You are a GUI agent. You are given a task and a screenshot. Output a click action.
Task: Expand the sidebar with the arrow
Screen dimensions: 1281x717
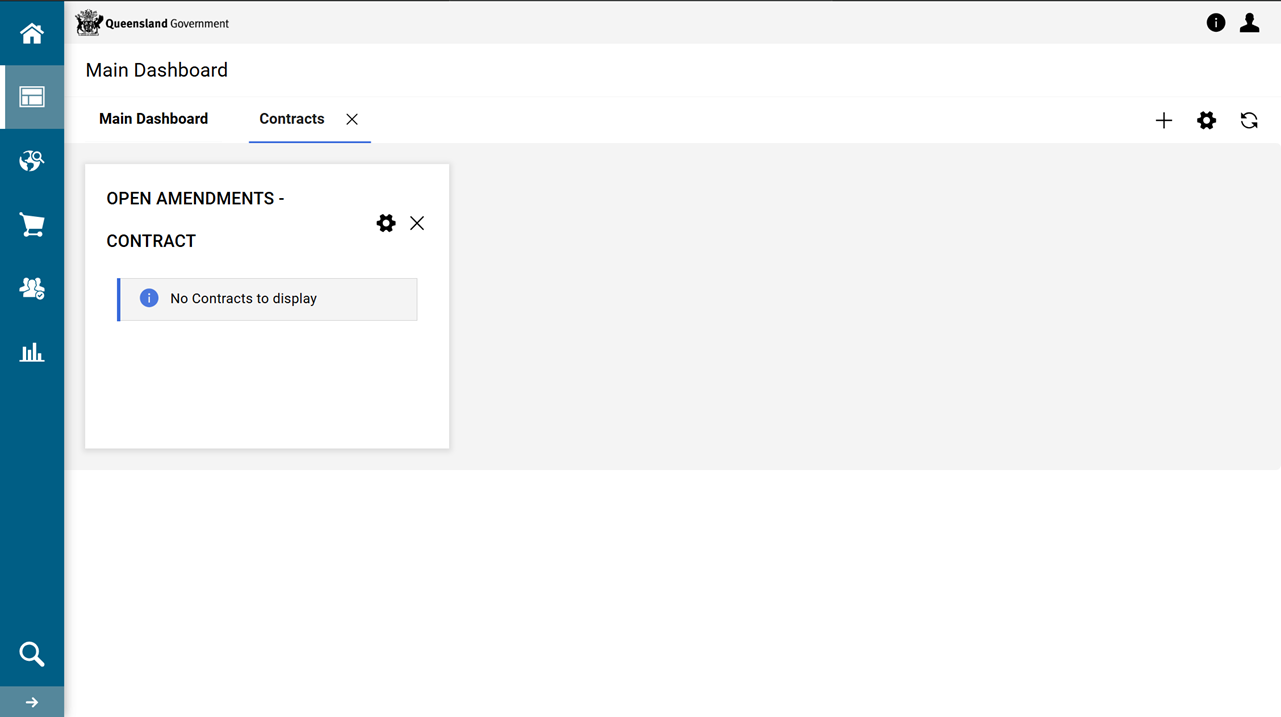click(32, 702)
